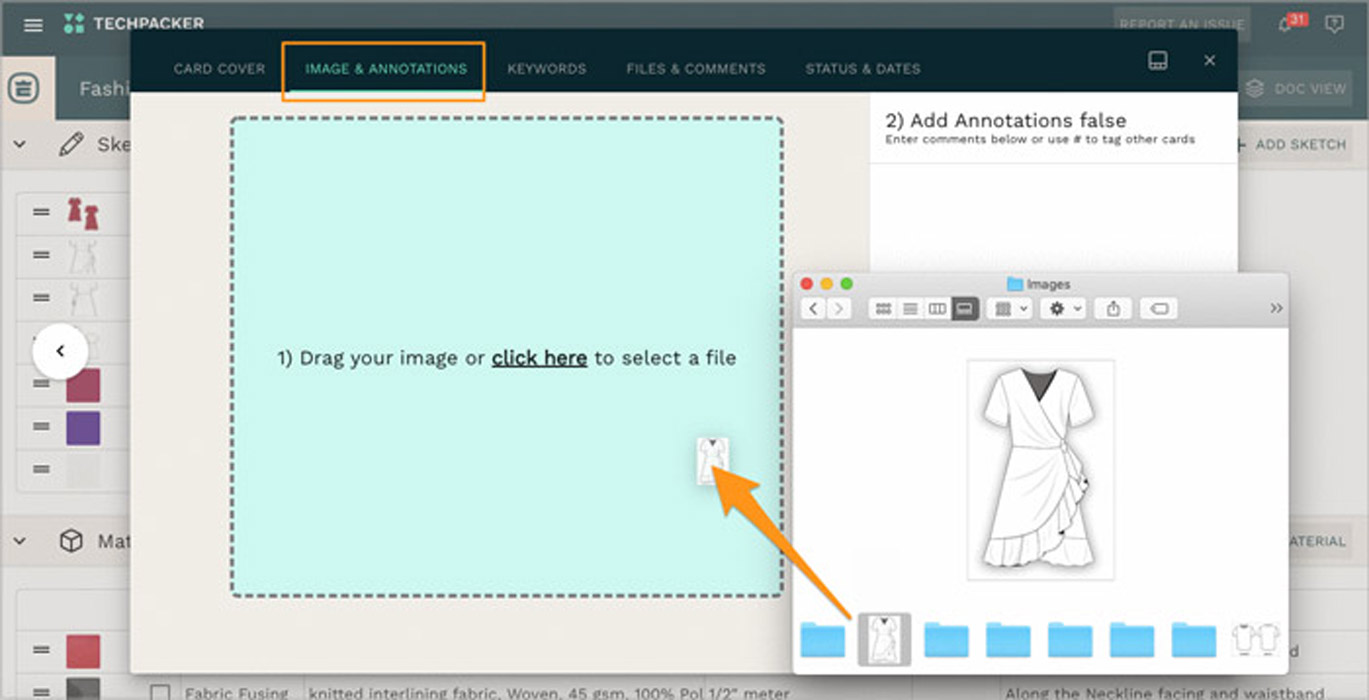Click the 'click here' file select link

point(539,358)
